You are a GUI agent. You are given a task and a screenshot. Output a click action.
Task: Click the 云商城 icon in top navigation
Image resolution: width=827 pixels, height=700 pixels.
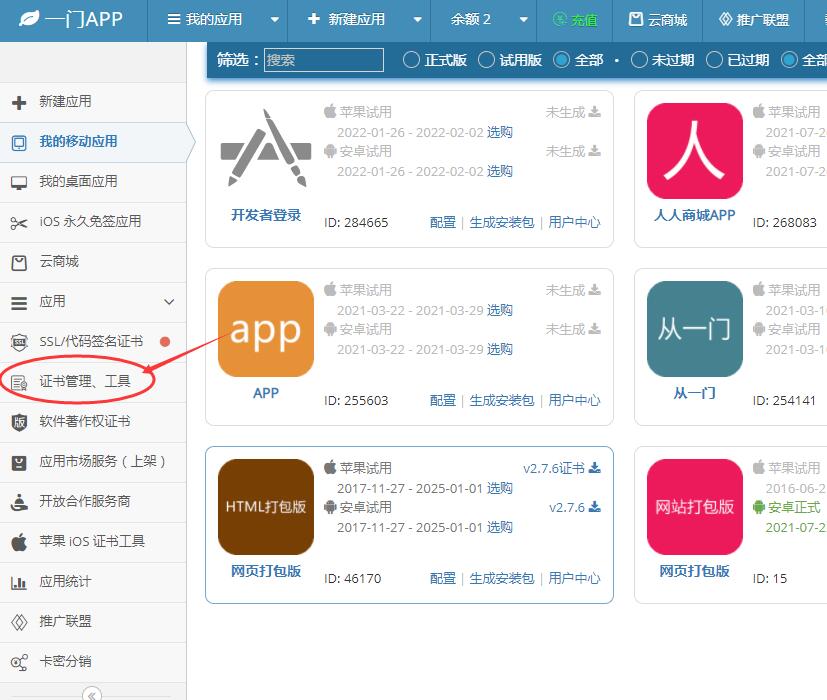[636, 20]
